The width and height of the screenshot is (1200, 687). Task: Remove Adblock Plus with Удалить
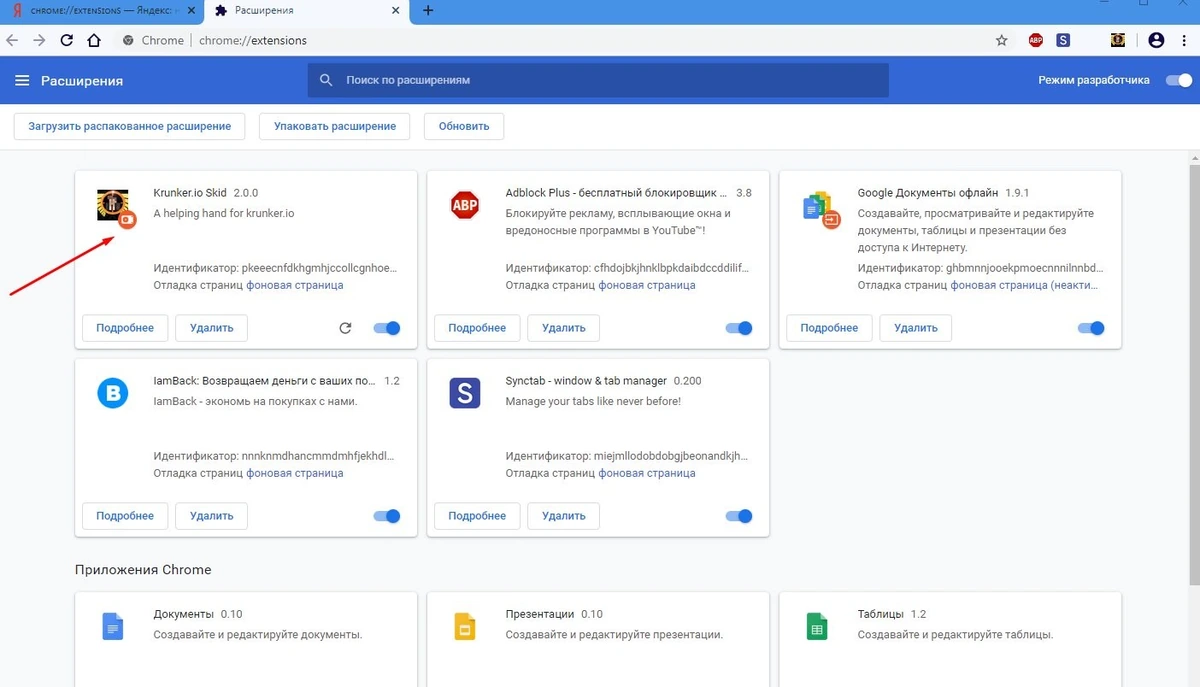(563, 328)
